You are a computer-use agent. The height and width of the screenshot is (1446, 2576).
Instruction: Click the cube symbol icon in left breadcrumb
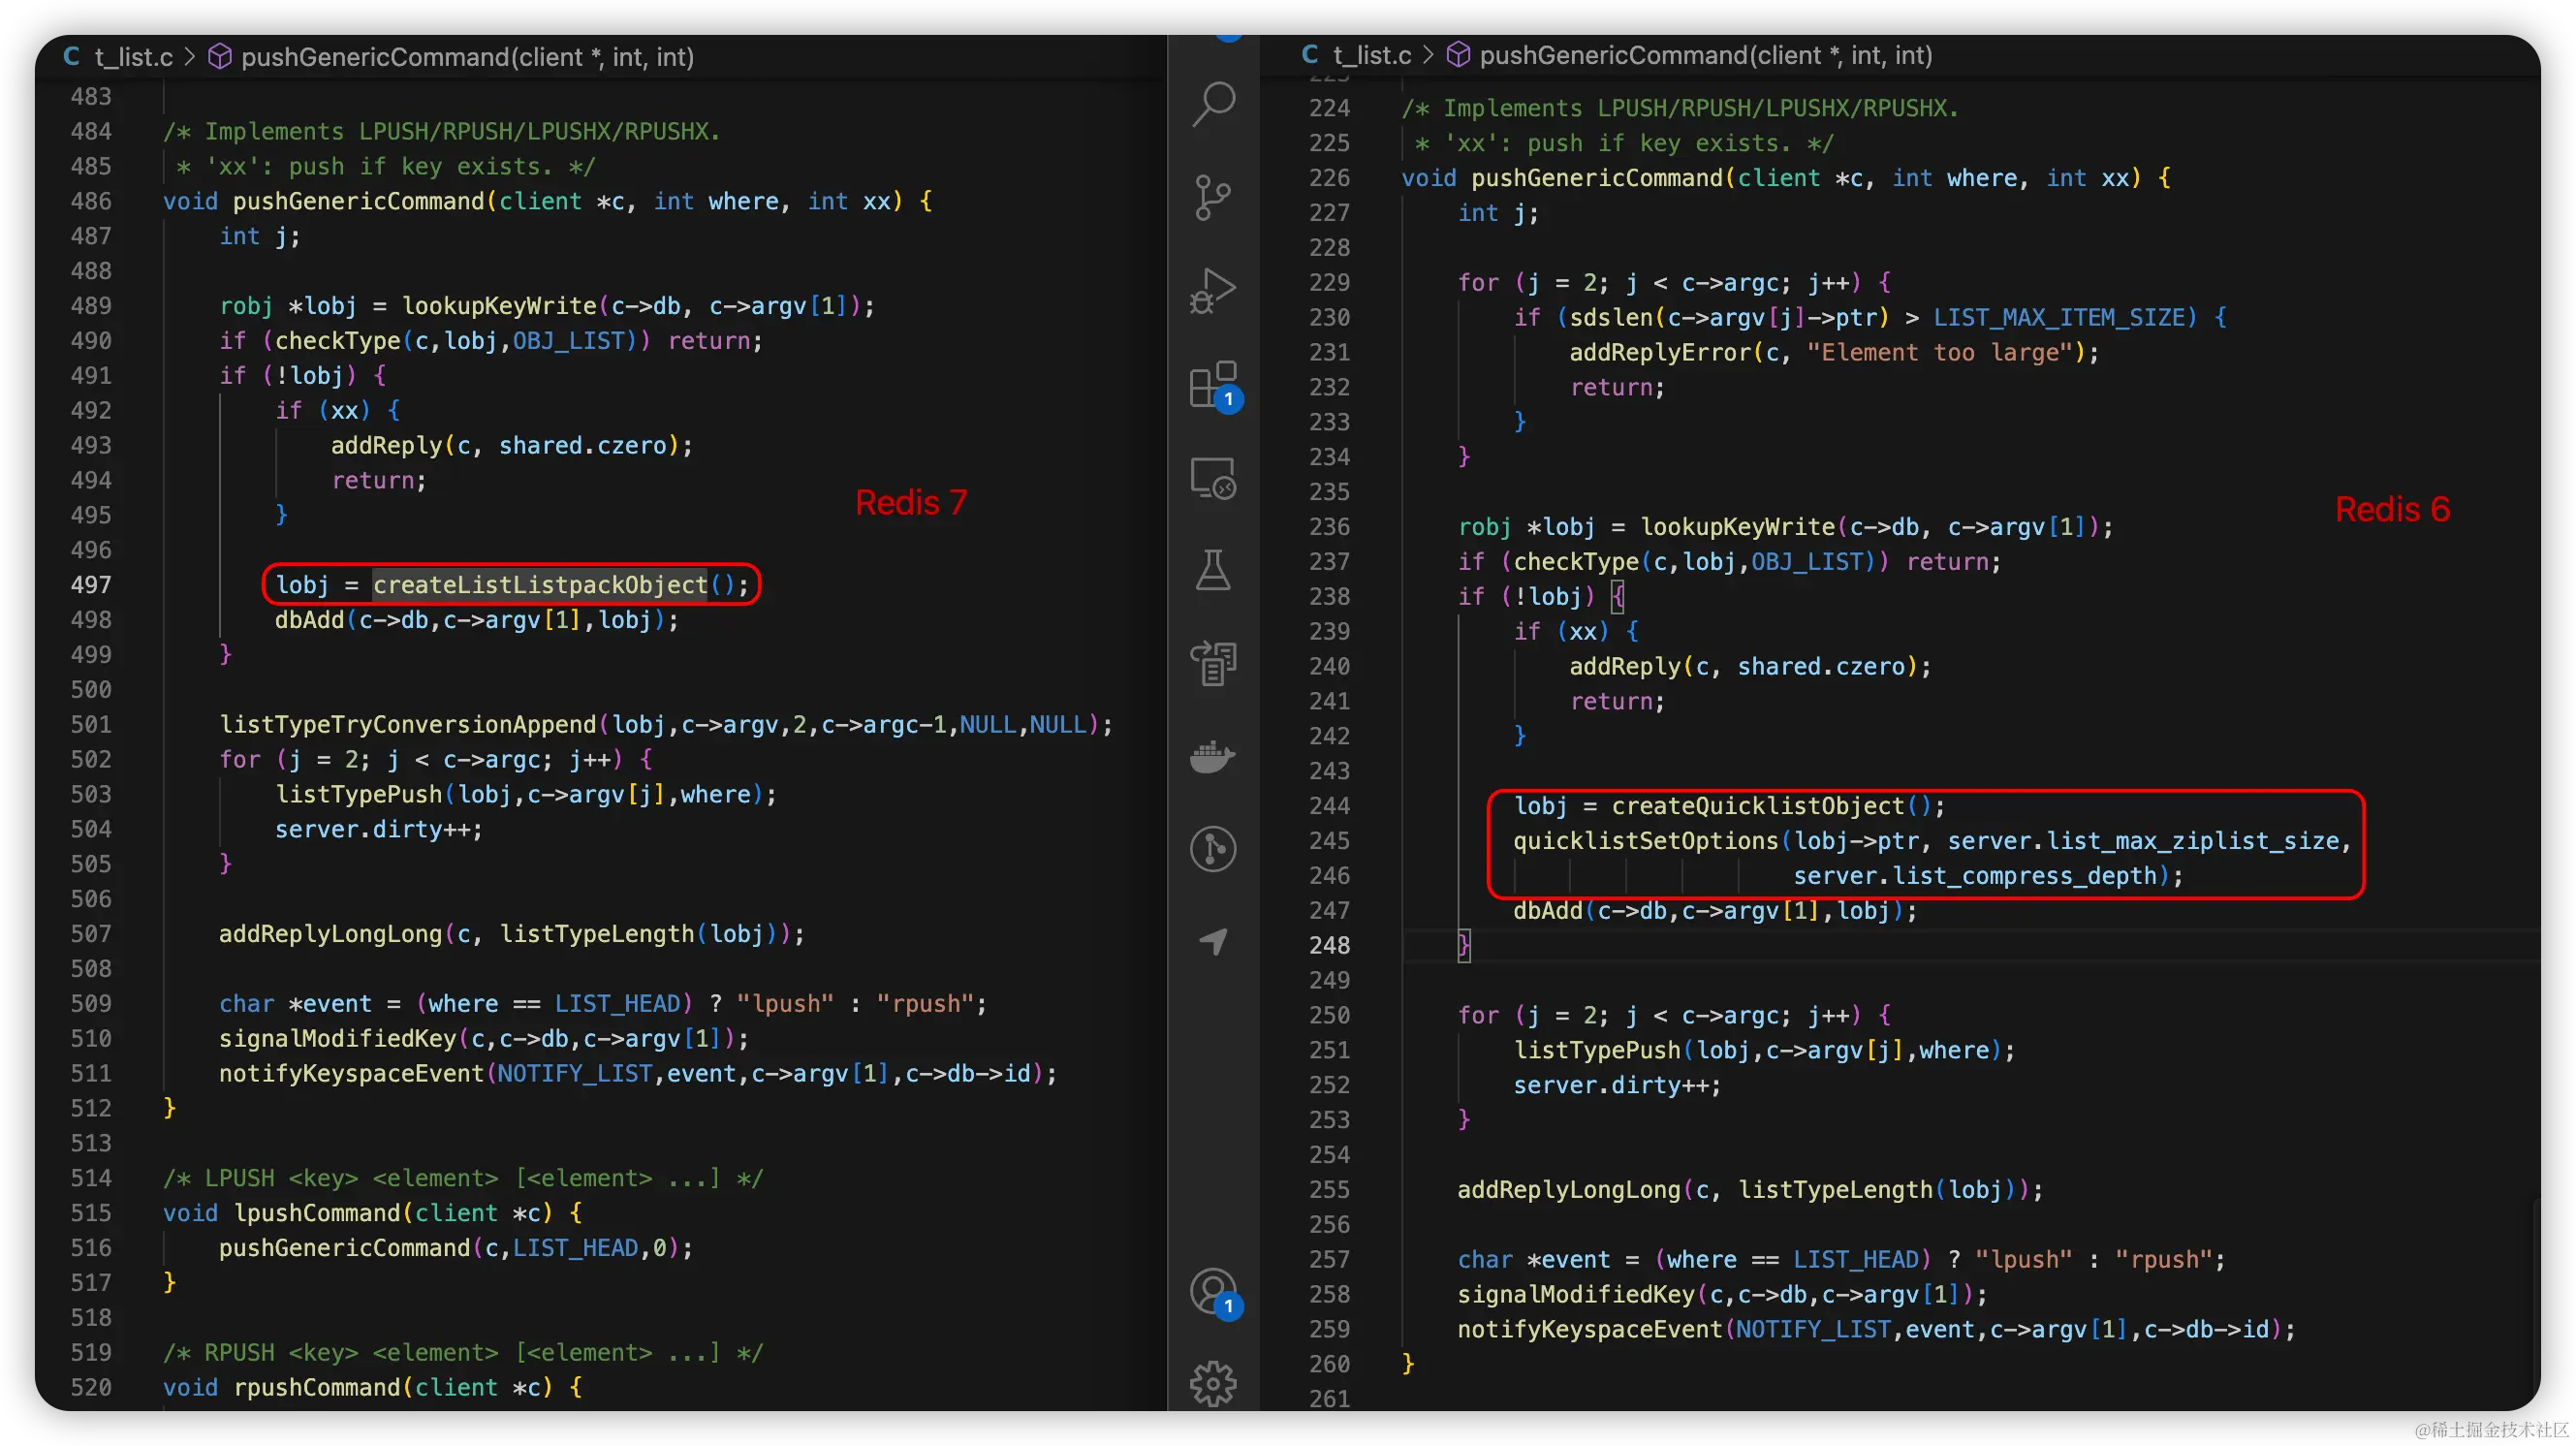pos(220,57)
